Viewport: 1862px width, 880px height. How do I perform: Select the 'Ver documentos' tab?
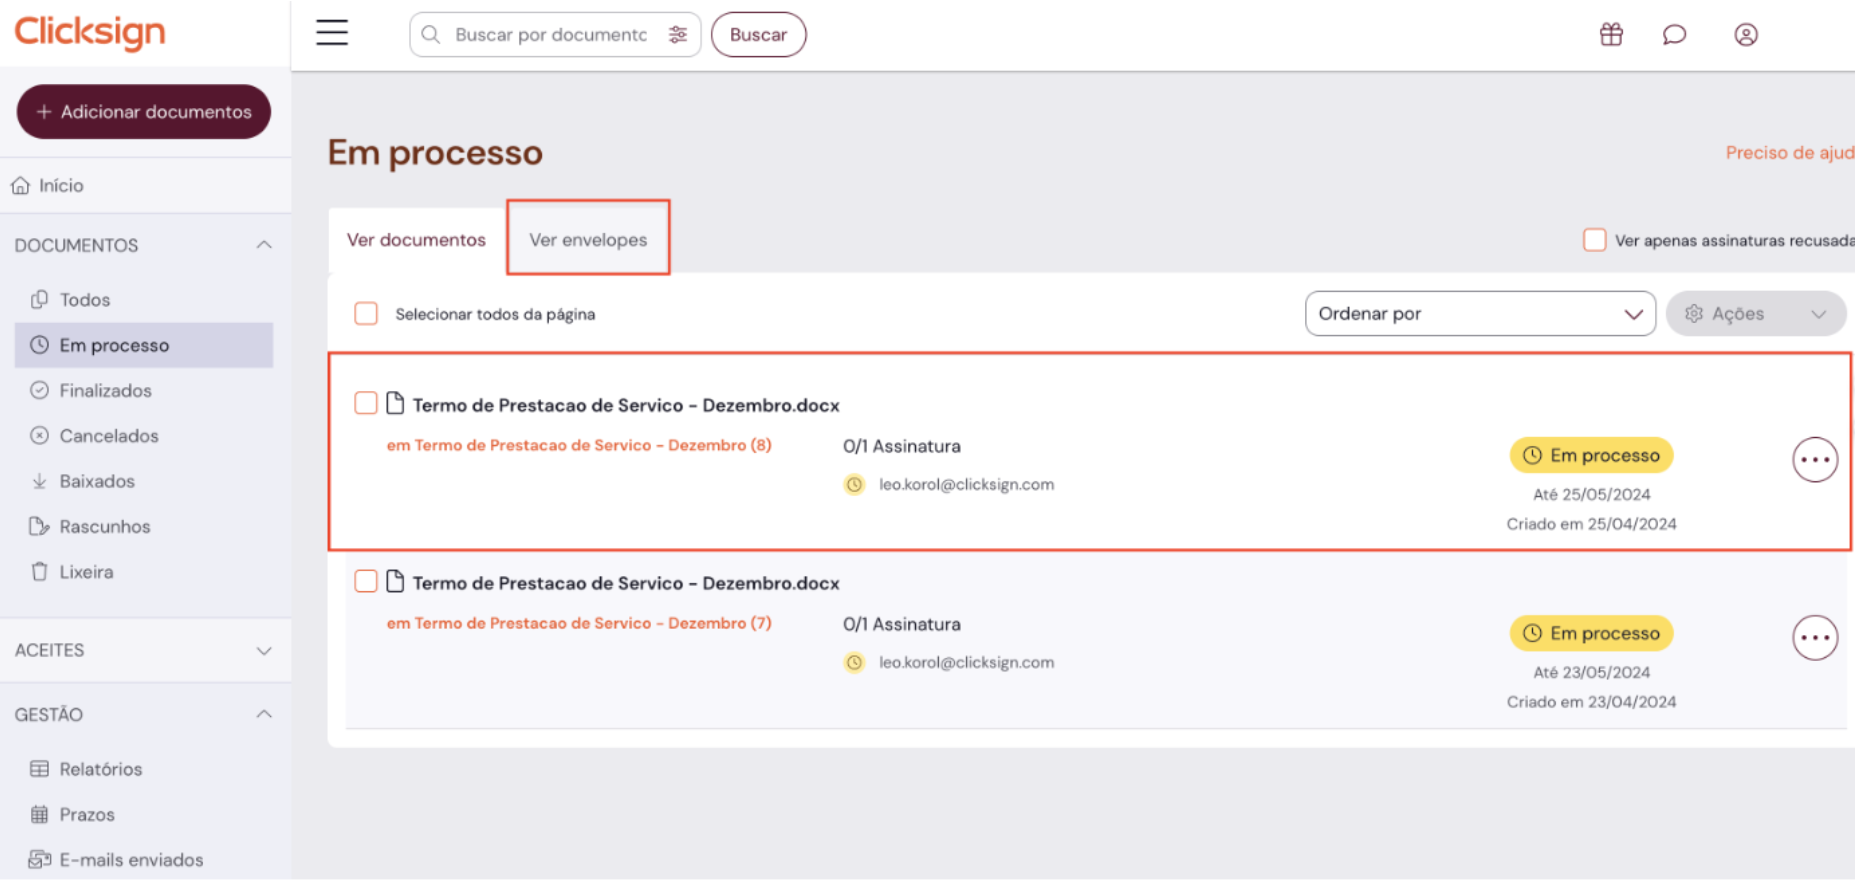coord(416,240)
